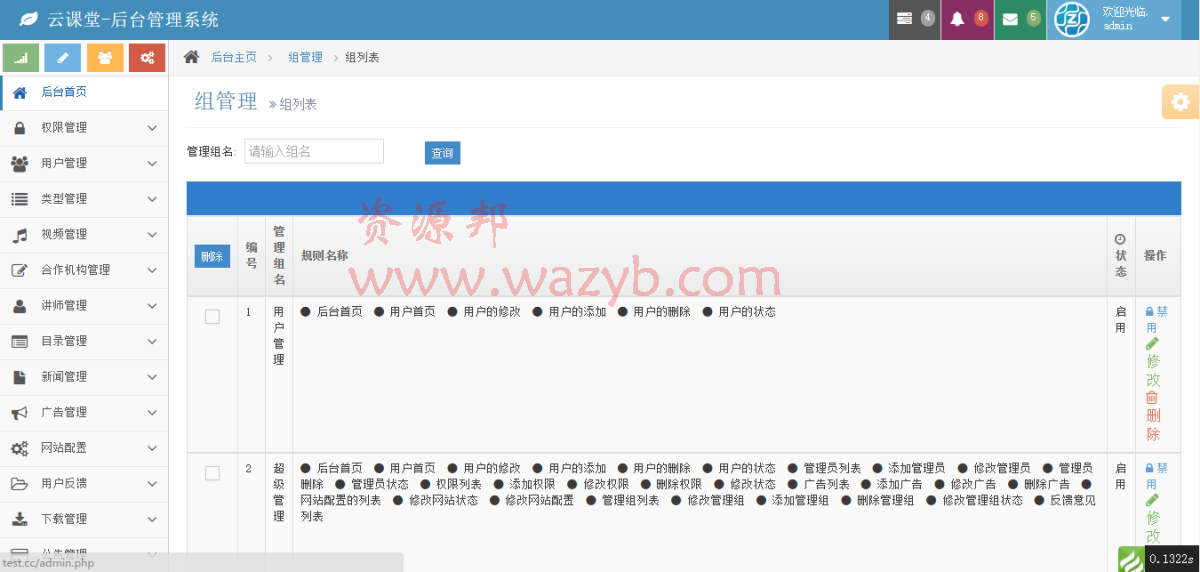Image resolution: width=1200 pixels, height=572 pixels.
Task: Click the leaf logo in the header
Action: click(30, 19)
